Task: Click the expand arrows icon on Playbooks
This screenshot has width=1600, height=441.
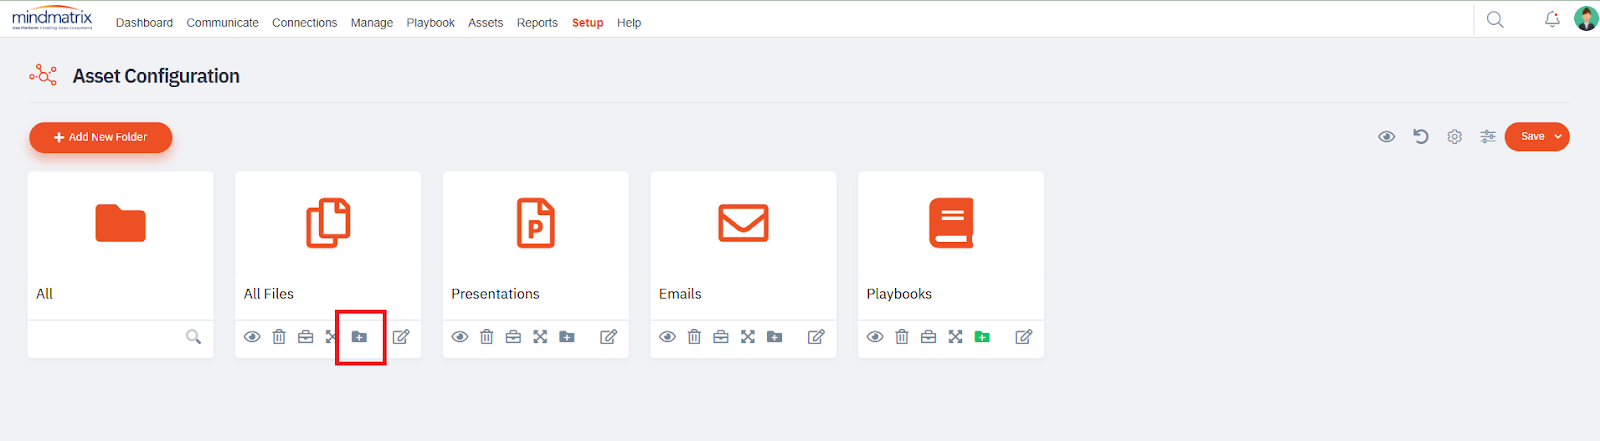Action: click(955, 337)
